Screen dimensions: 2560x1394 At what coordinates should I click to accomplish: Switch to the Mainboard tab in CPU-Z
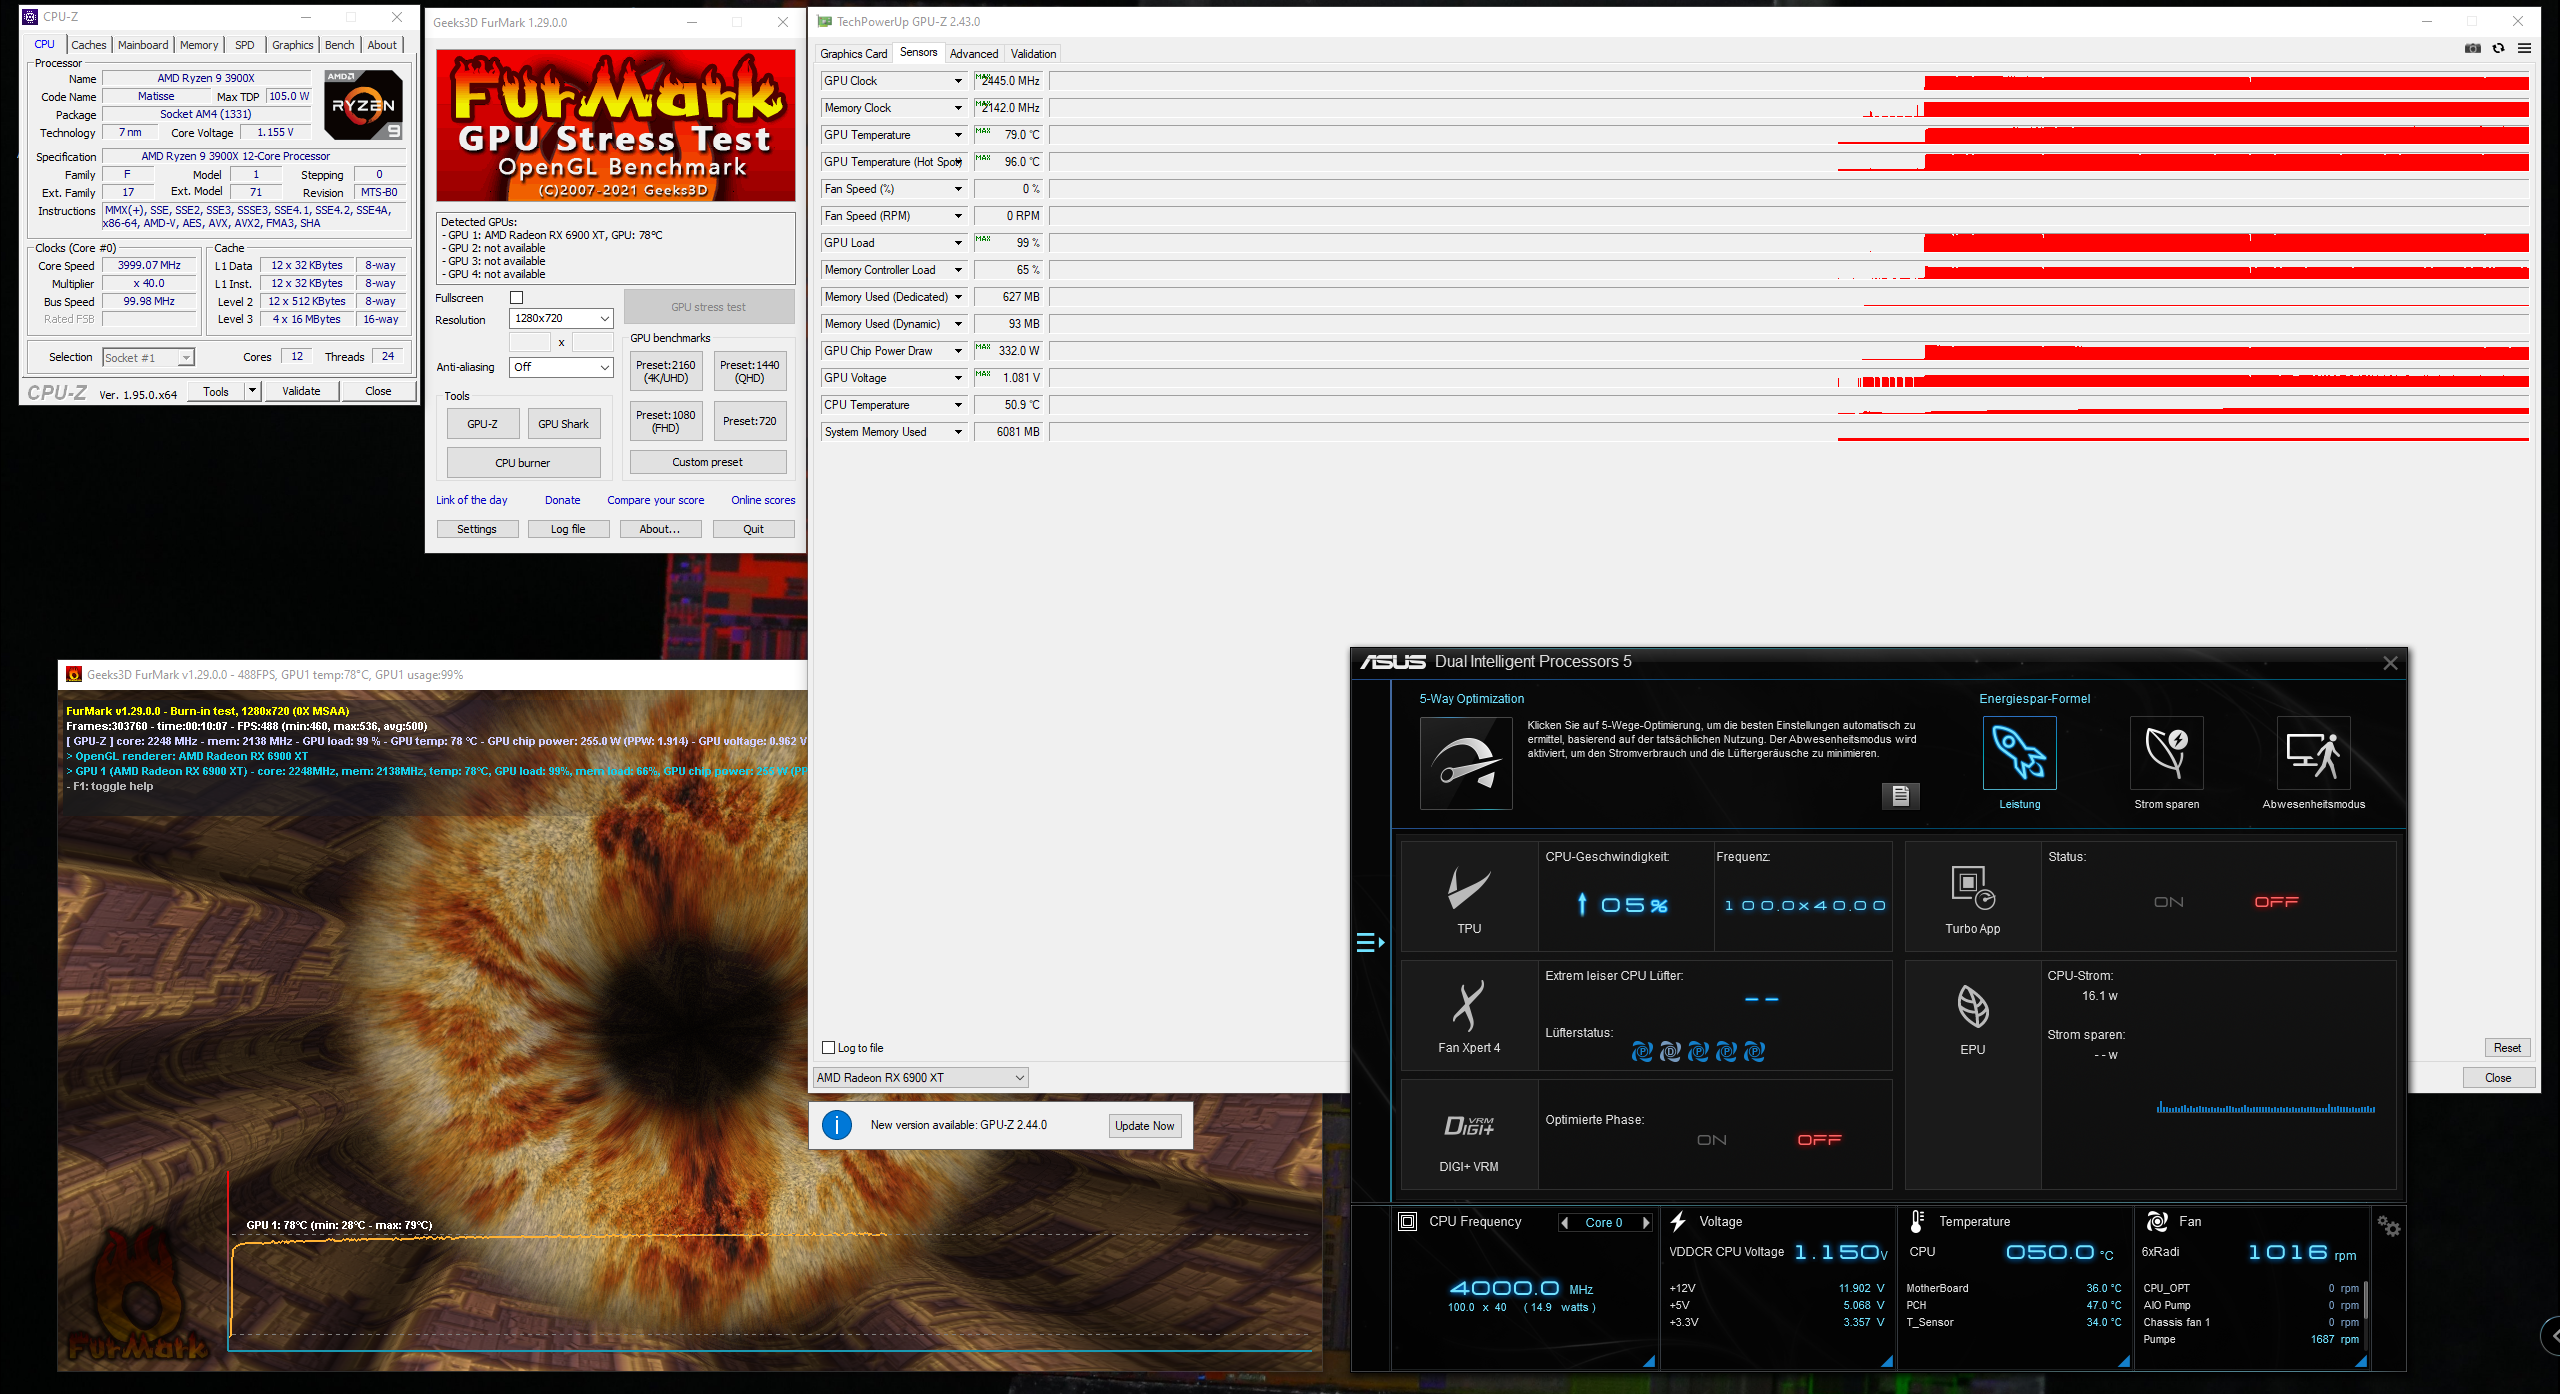coord(143,45)
